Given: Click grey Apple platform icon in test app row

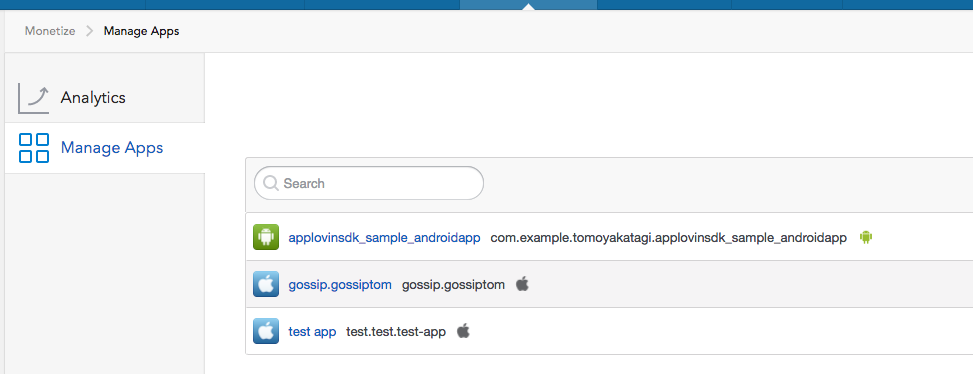Looking at the screenshot, I should [463, 331].
